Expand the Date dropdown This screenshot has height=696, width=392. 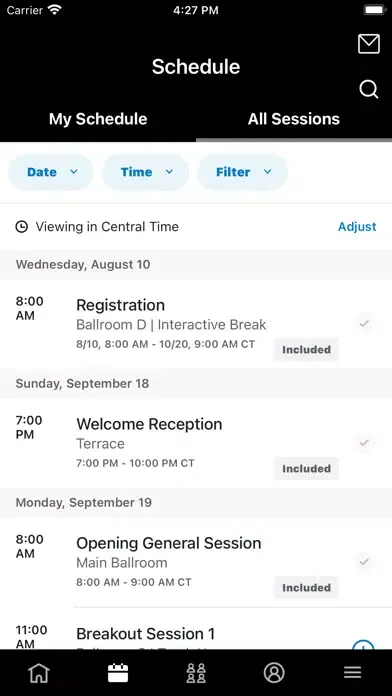[x=51, y=172]
